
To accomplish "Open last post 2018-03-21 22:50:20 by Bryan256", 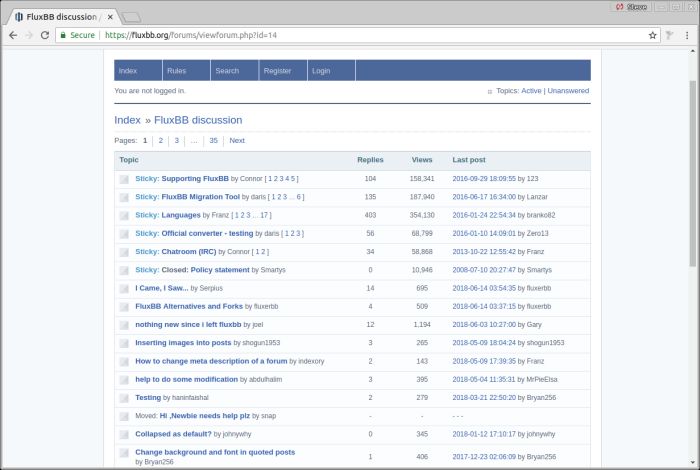I will coord(484,398).
